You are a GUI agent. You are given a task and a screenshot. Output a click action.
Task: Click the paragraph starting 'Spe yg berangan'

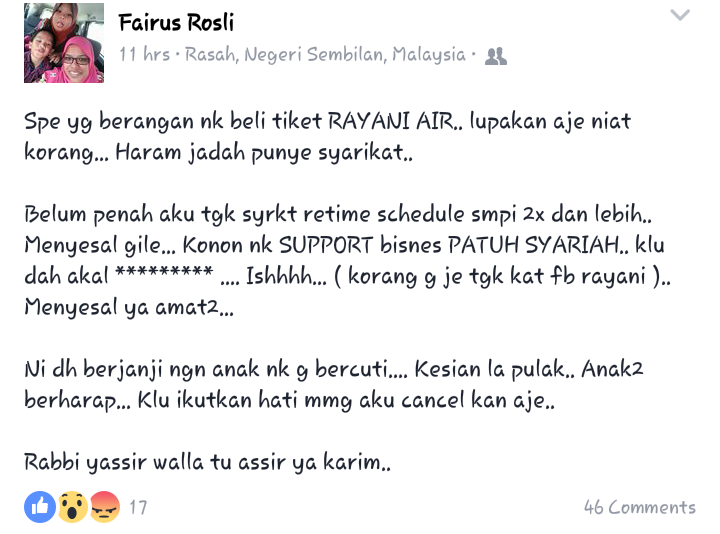[327, 136]
